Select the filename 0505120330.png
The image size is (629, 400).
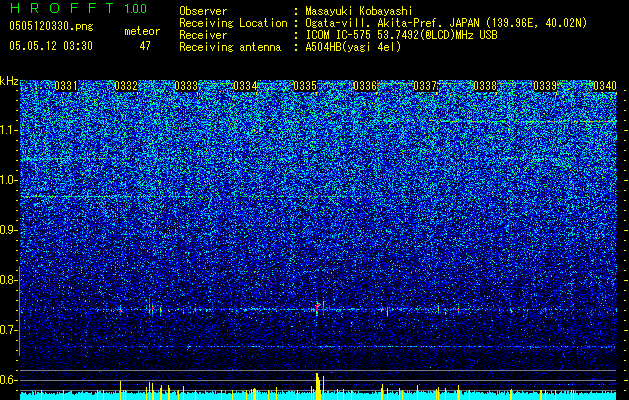click(x=51, y=26)
